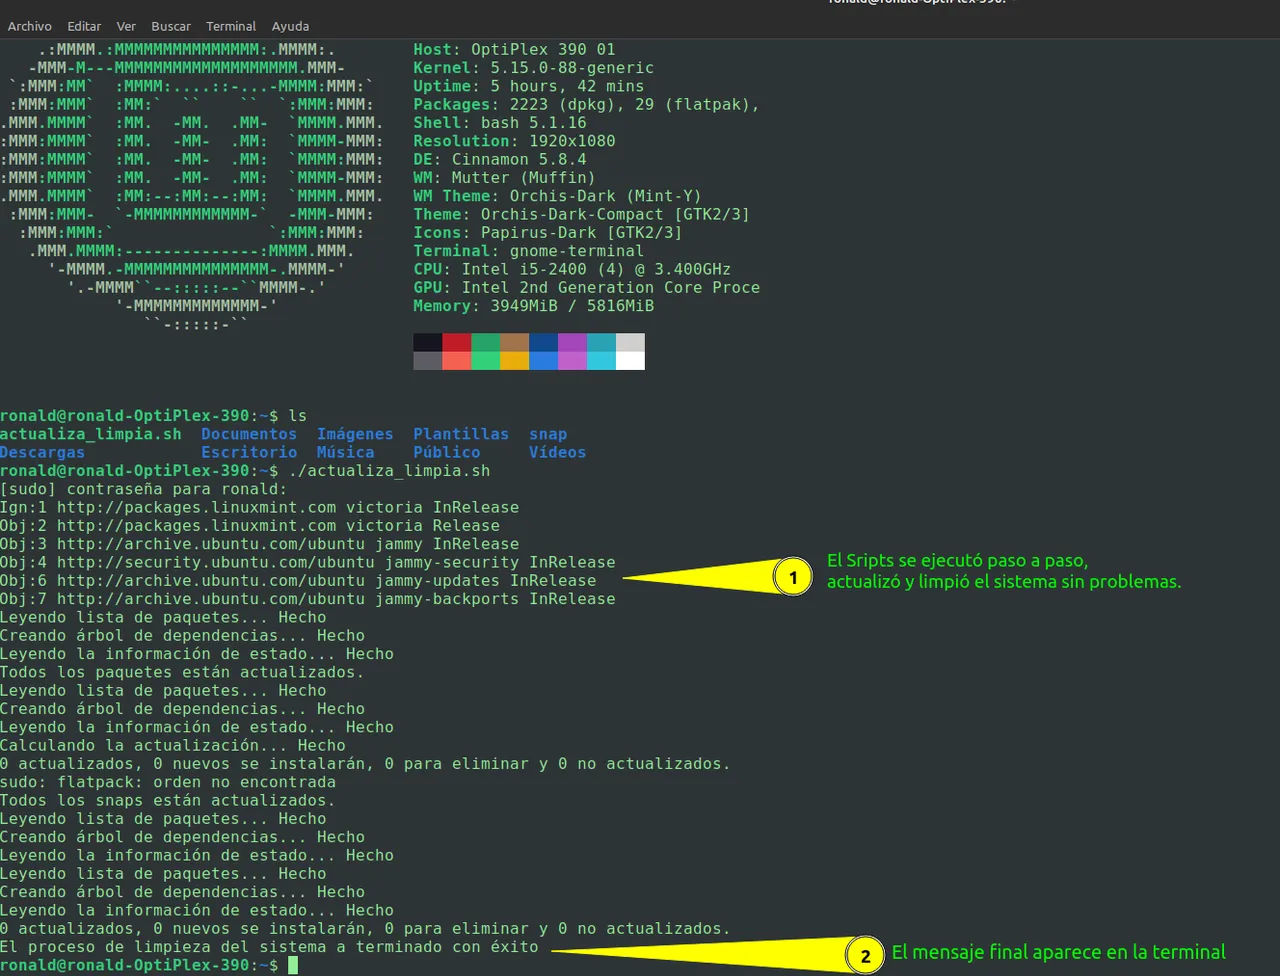Open the Archivo menu
Viewport: 1280px width, 976px height.
coord(30,26)
